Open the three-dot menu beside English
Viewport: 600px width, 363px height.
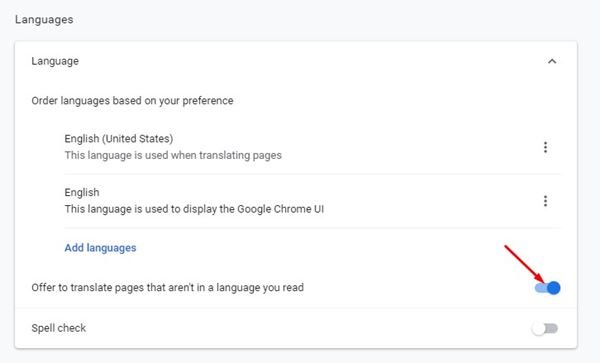pyautogui.click(x=545, y=201)
